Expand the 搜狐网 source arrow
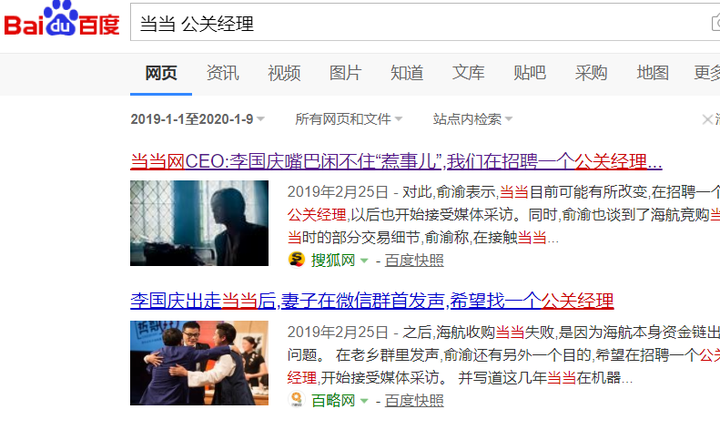Image resolution: width=720 pixels, height=430 pixels. (x=364, y=260)
